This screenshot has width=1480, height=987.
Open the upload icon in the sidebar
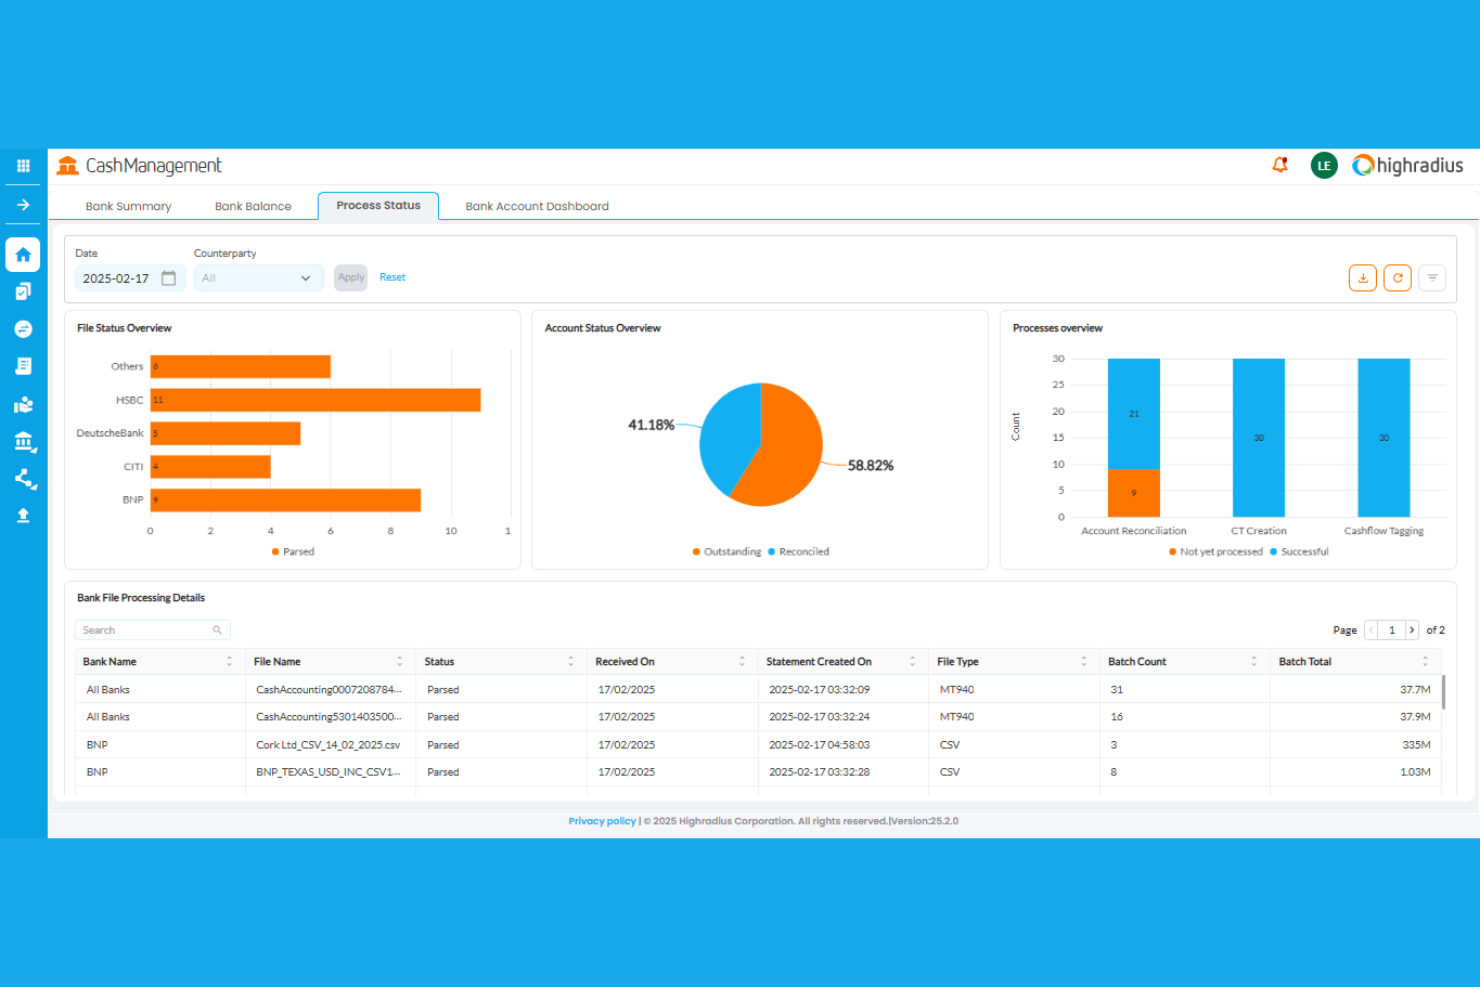point(22,514)
